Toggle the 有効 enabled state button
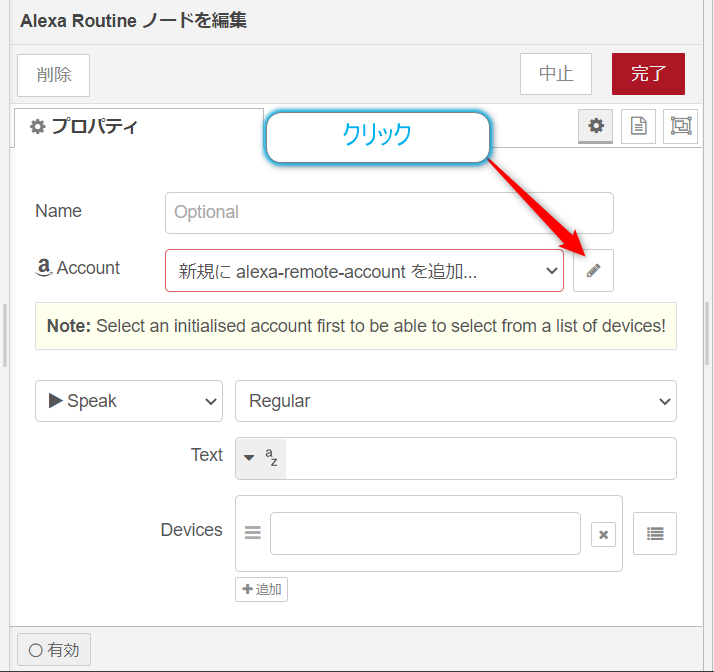Screen dimensions: 714x672 [54, 649]
